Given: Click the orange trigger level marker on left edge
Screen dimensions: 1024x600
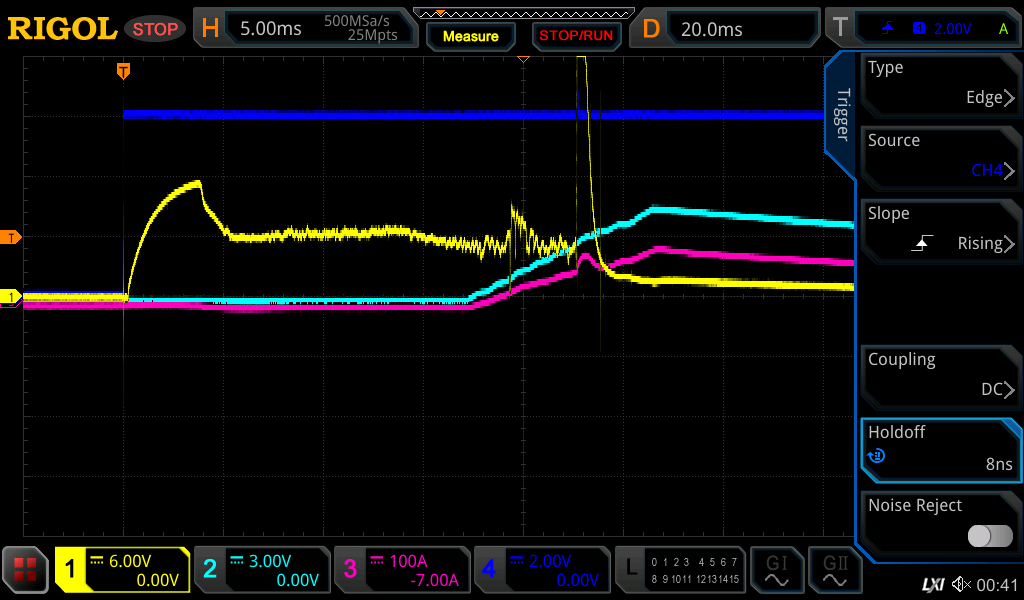Looking at the screenshot, I should point(12,237).
